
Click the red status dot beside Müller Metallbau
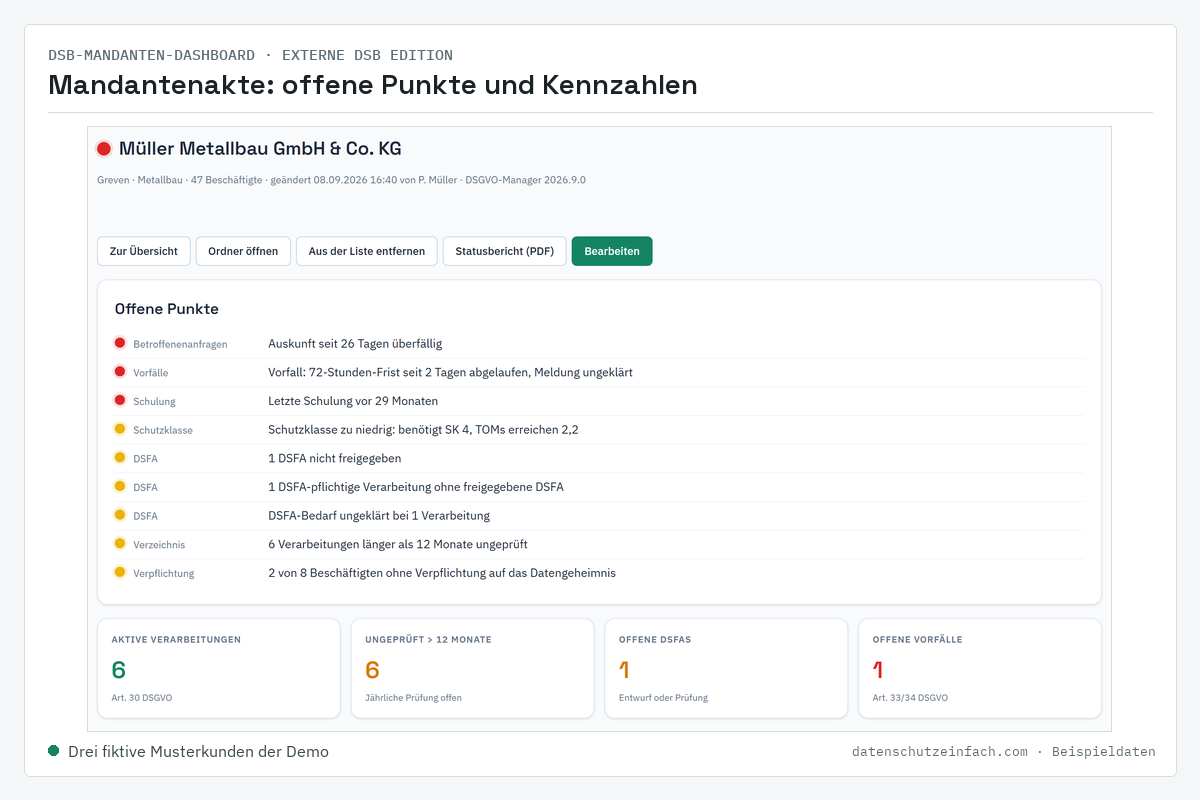pyautogui.click(x=104, y=149)
